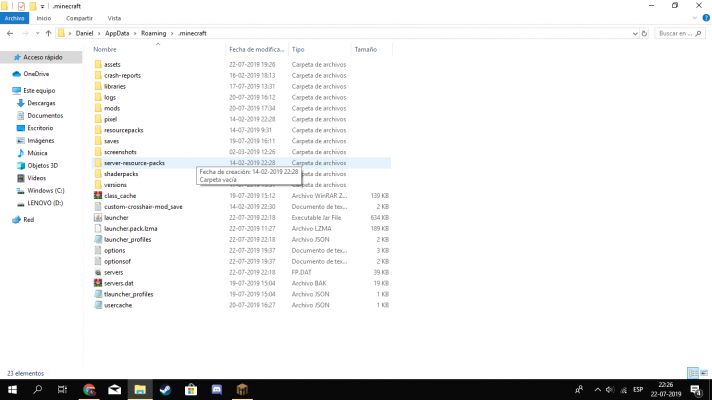This screenshot has height=400, width=712.
Task: Select the servers.dat BAK file icon
Action: click(x=98, y=283)
